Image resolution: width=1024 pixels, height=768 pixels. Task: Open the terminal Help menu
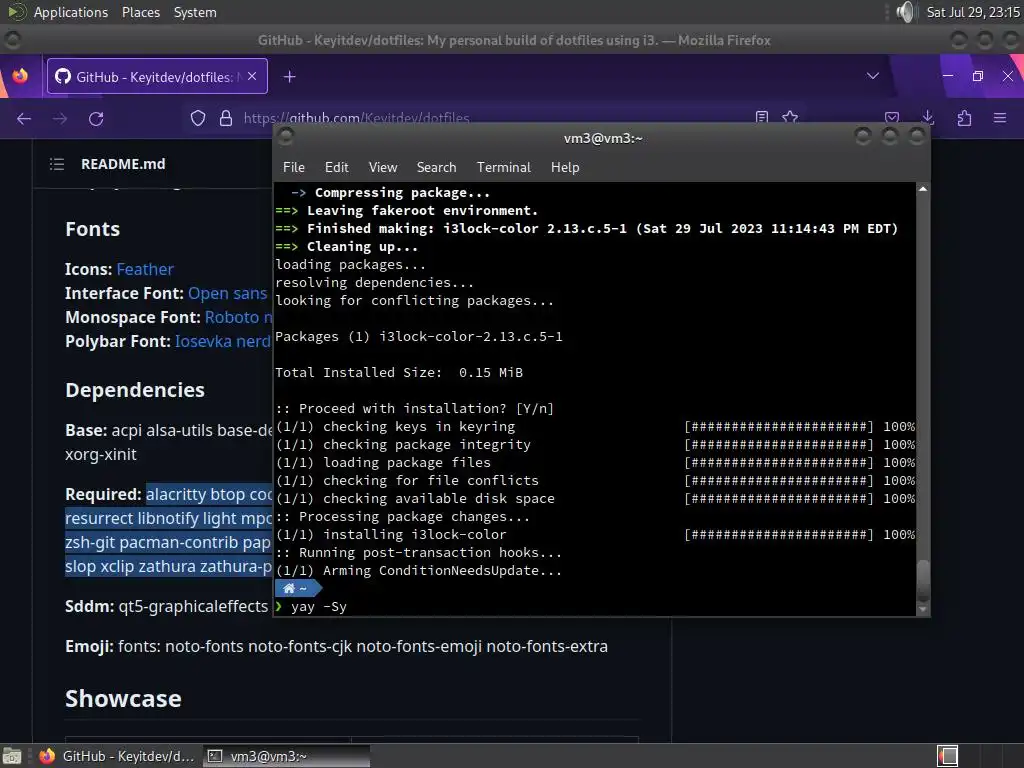565,167
